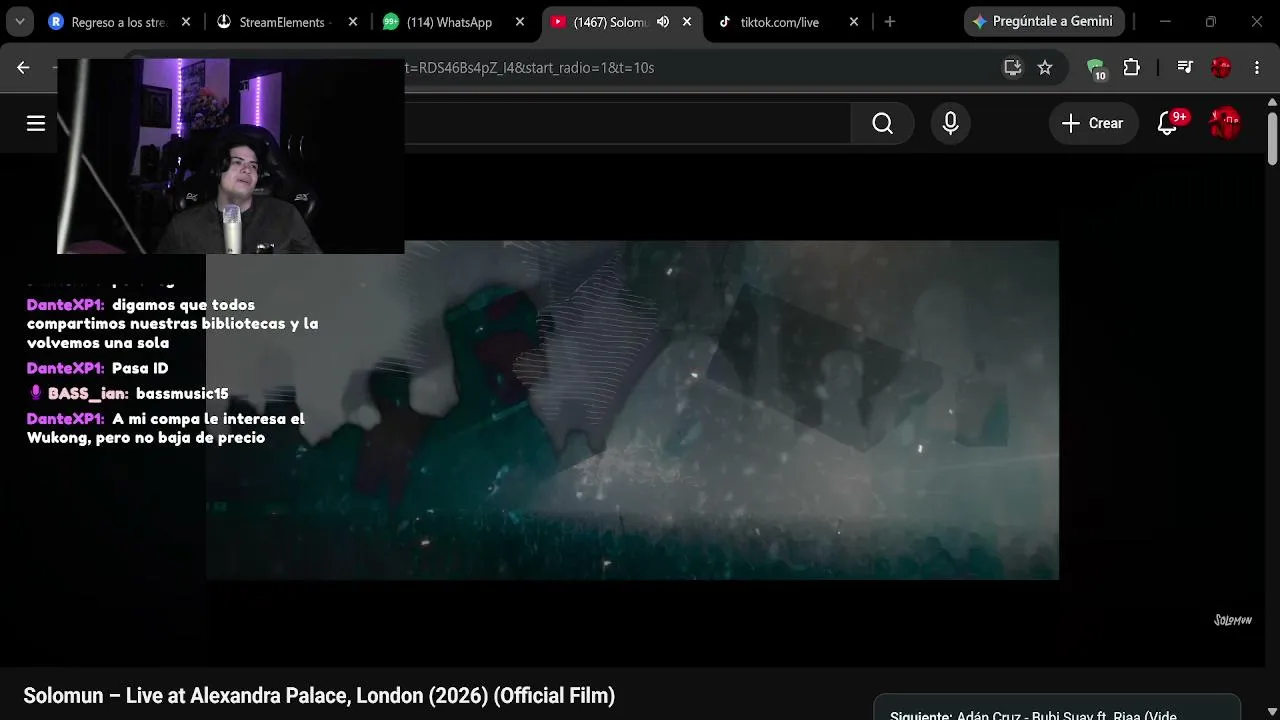1280x720 pixels.
Task: Open YouTube notifications bell showing 9+
Action: tap(1167, 123)
